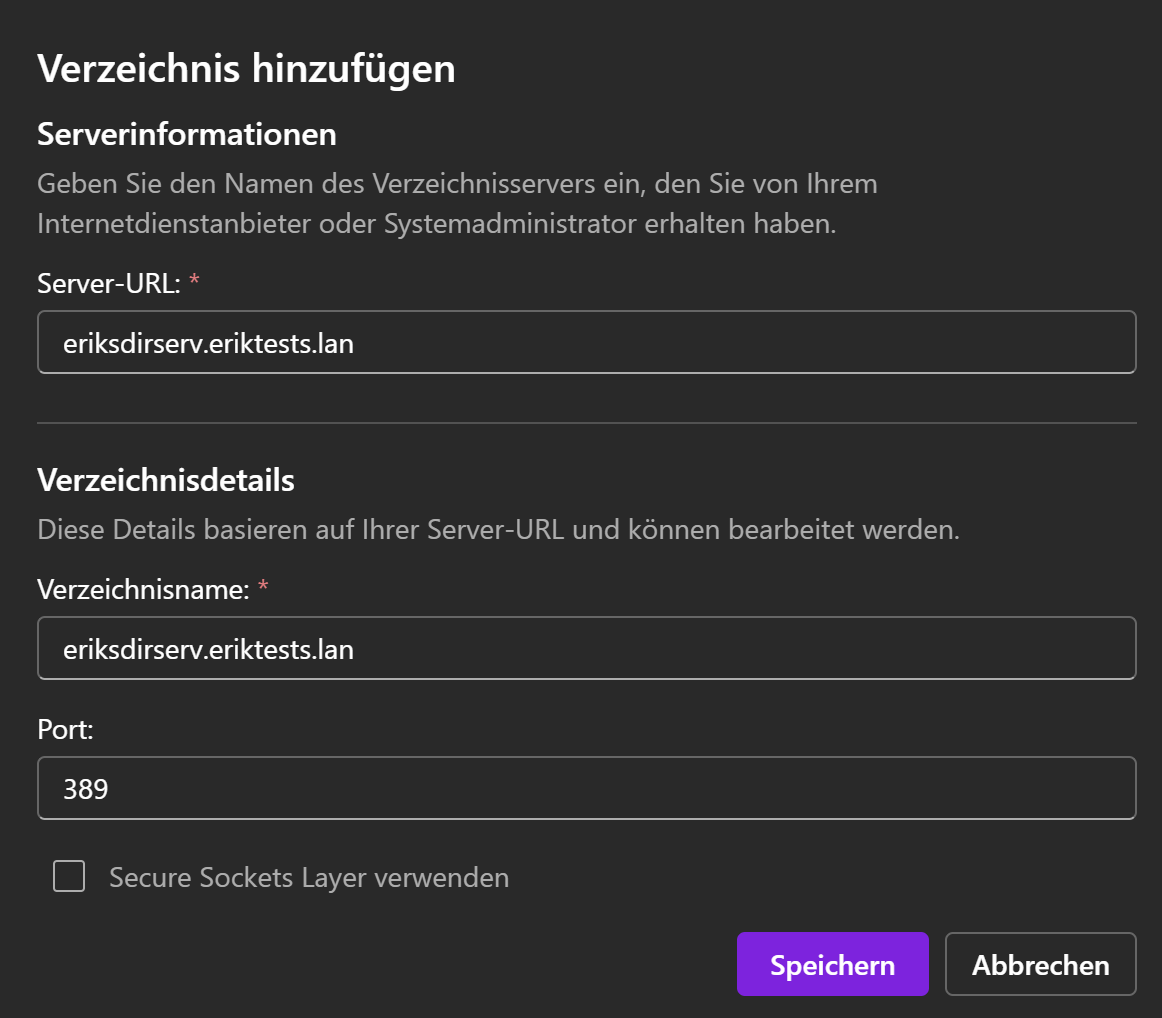Click the Serverinformationen section heading
Viewport: 1162px width, 1018px height.
coord(187,134)
